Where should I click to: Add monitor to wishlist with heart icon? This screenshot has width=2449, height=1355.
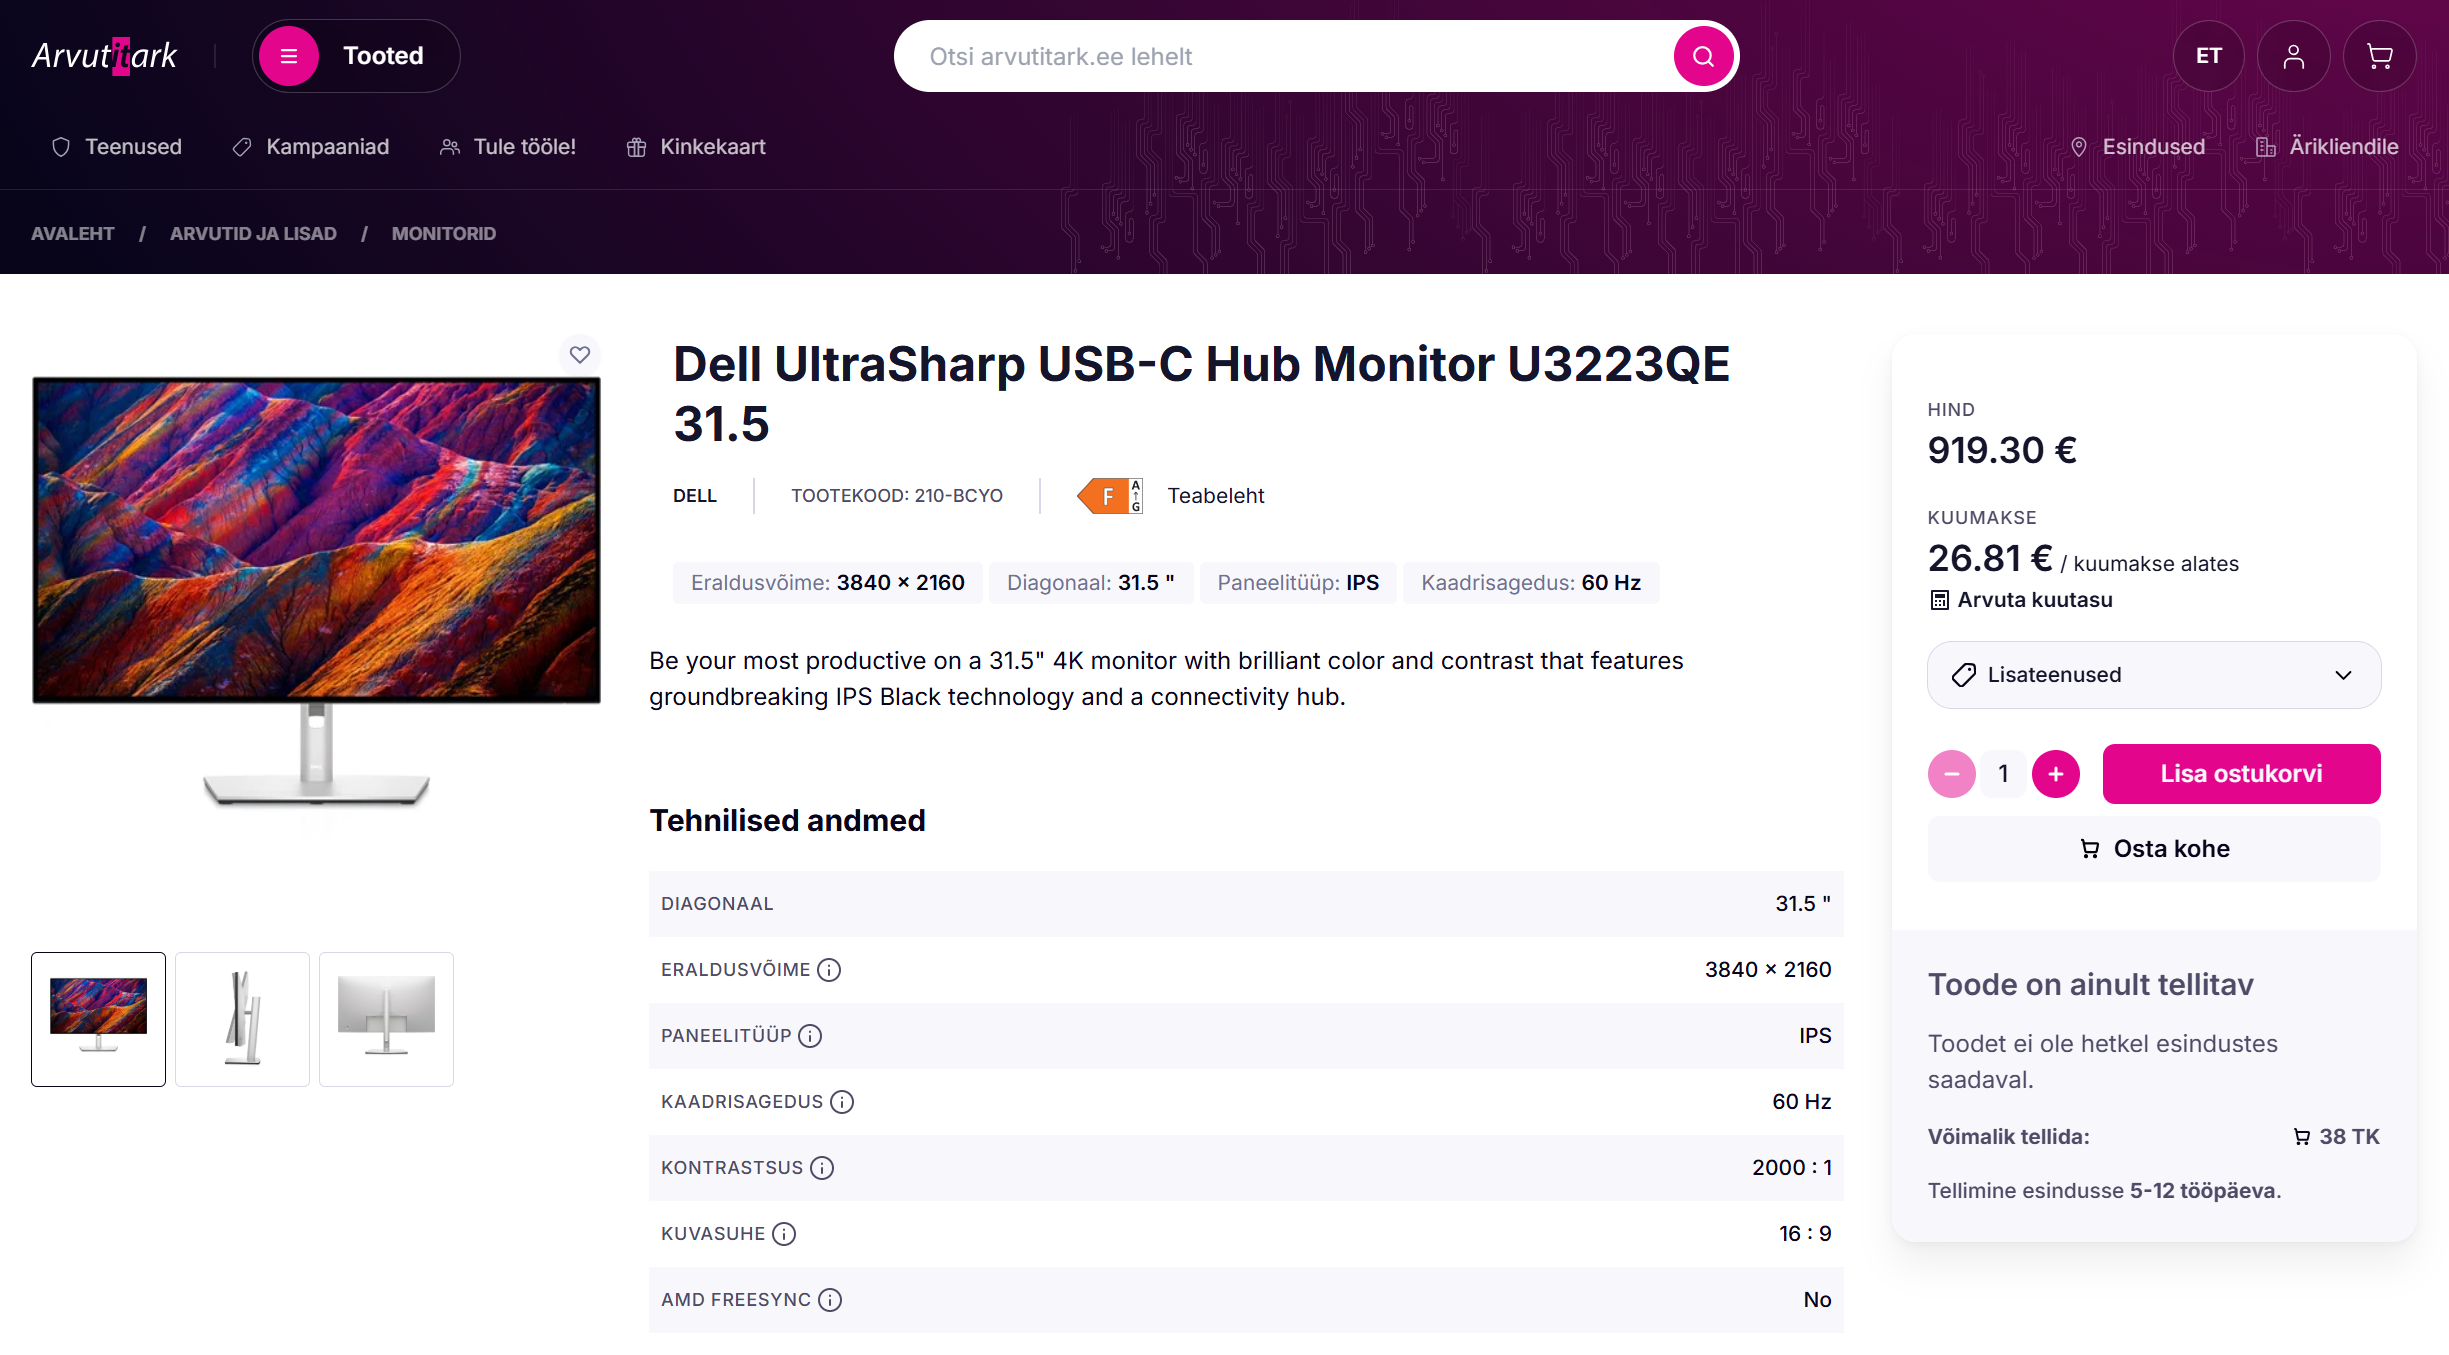(580, 354)
